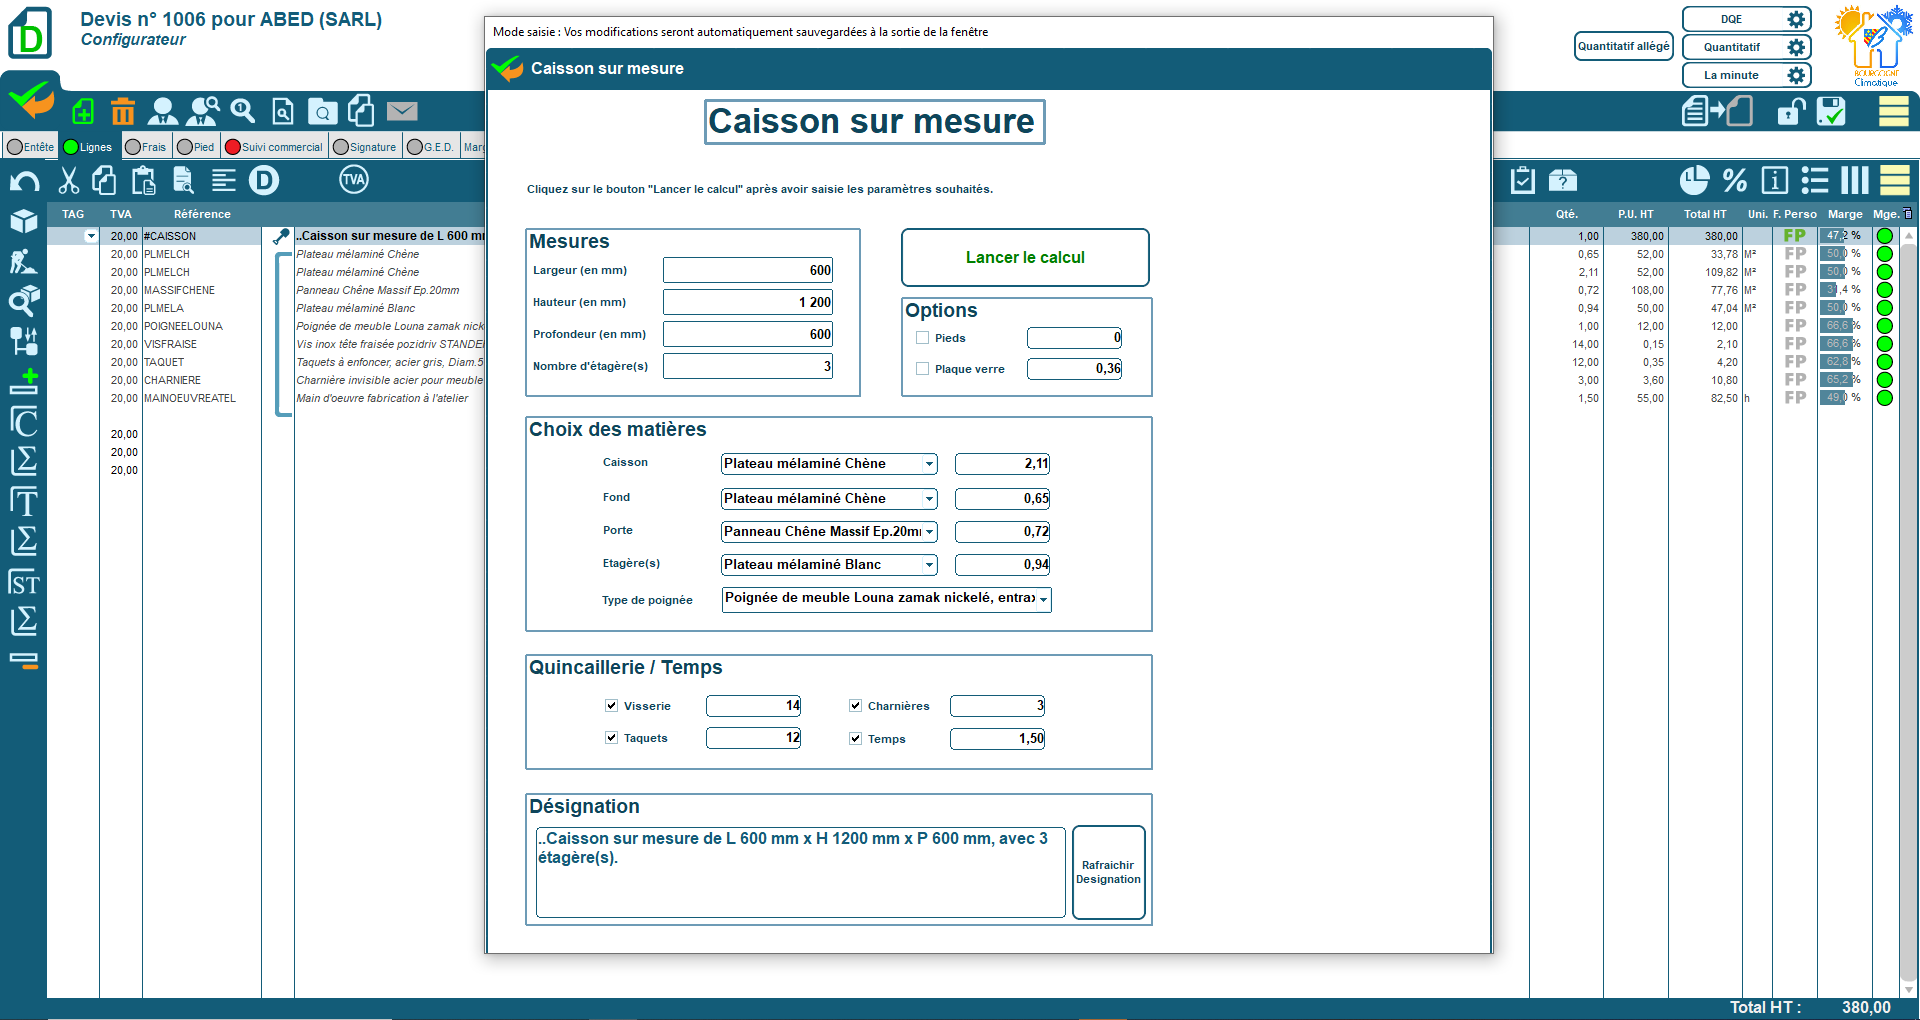Image resolution: width=1920 pixels, height=1020 pixels.
Task: Switch to the Entête tab
Action: (30, 147)
